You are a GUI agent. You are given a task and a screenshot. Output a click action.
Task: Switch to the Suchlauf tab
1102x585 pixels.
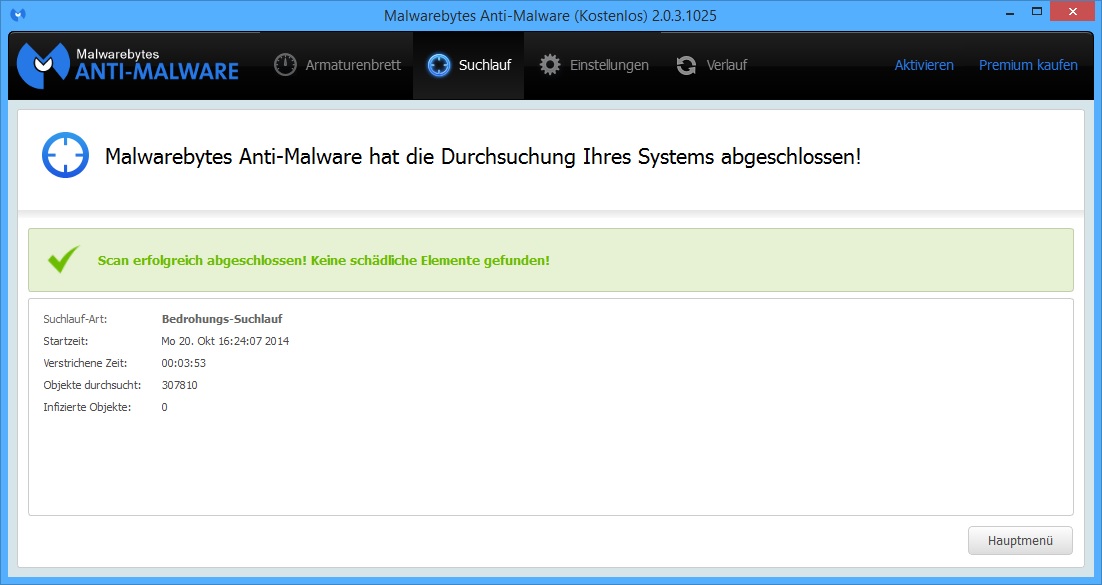[469, 65]
